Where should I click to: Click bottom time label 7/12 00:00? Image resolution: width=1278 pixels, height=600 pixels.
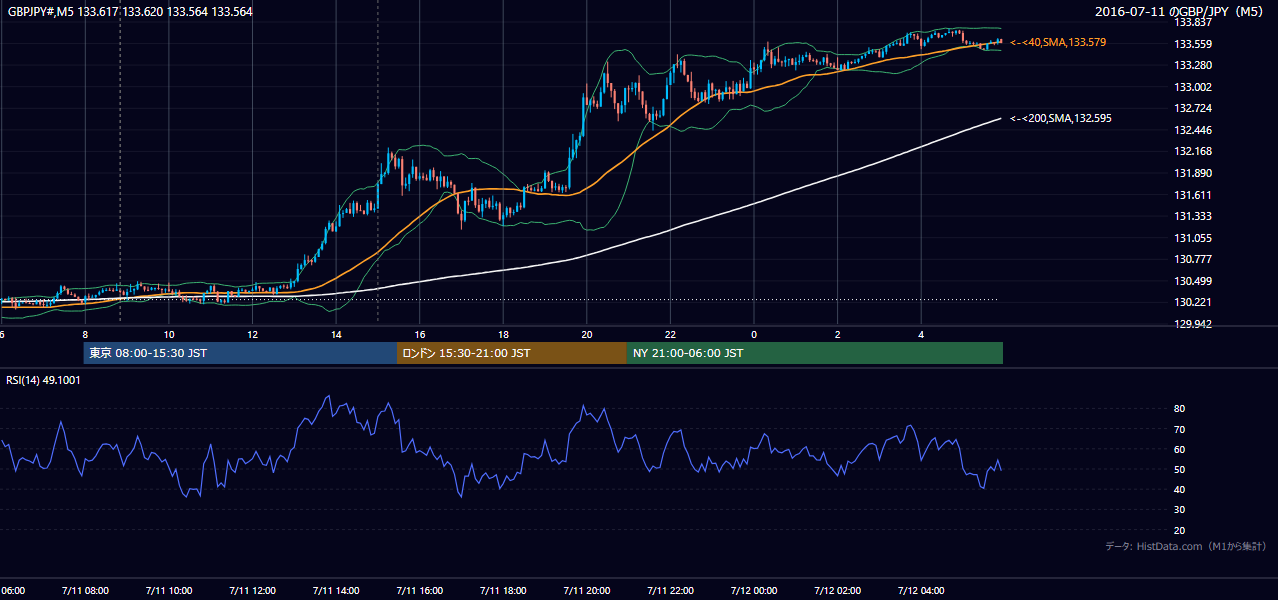[754, 591]
